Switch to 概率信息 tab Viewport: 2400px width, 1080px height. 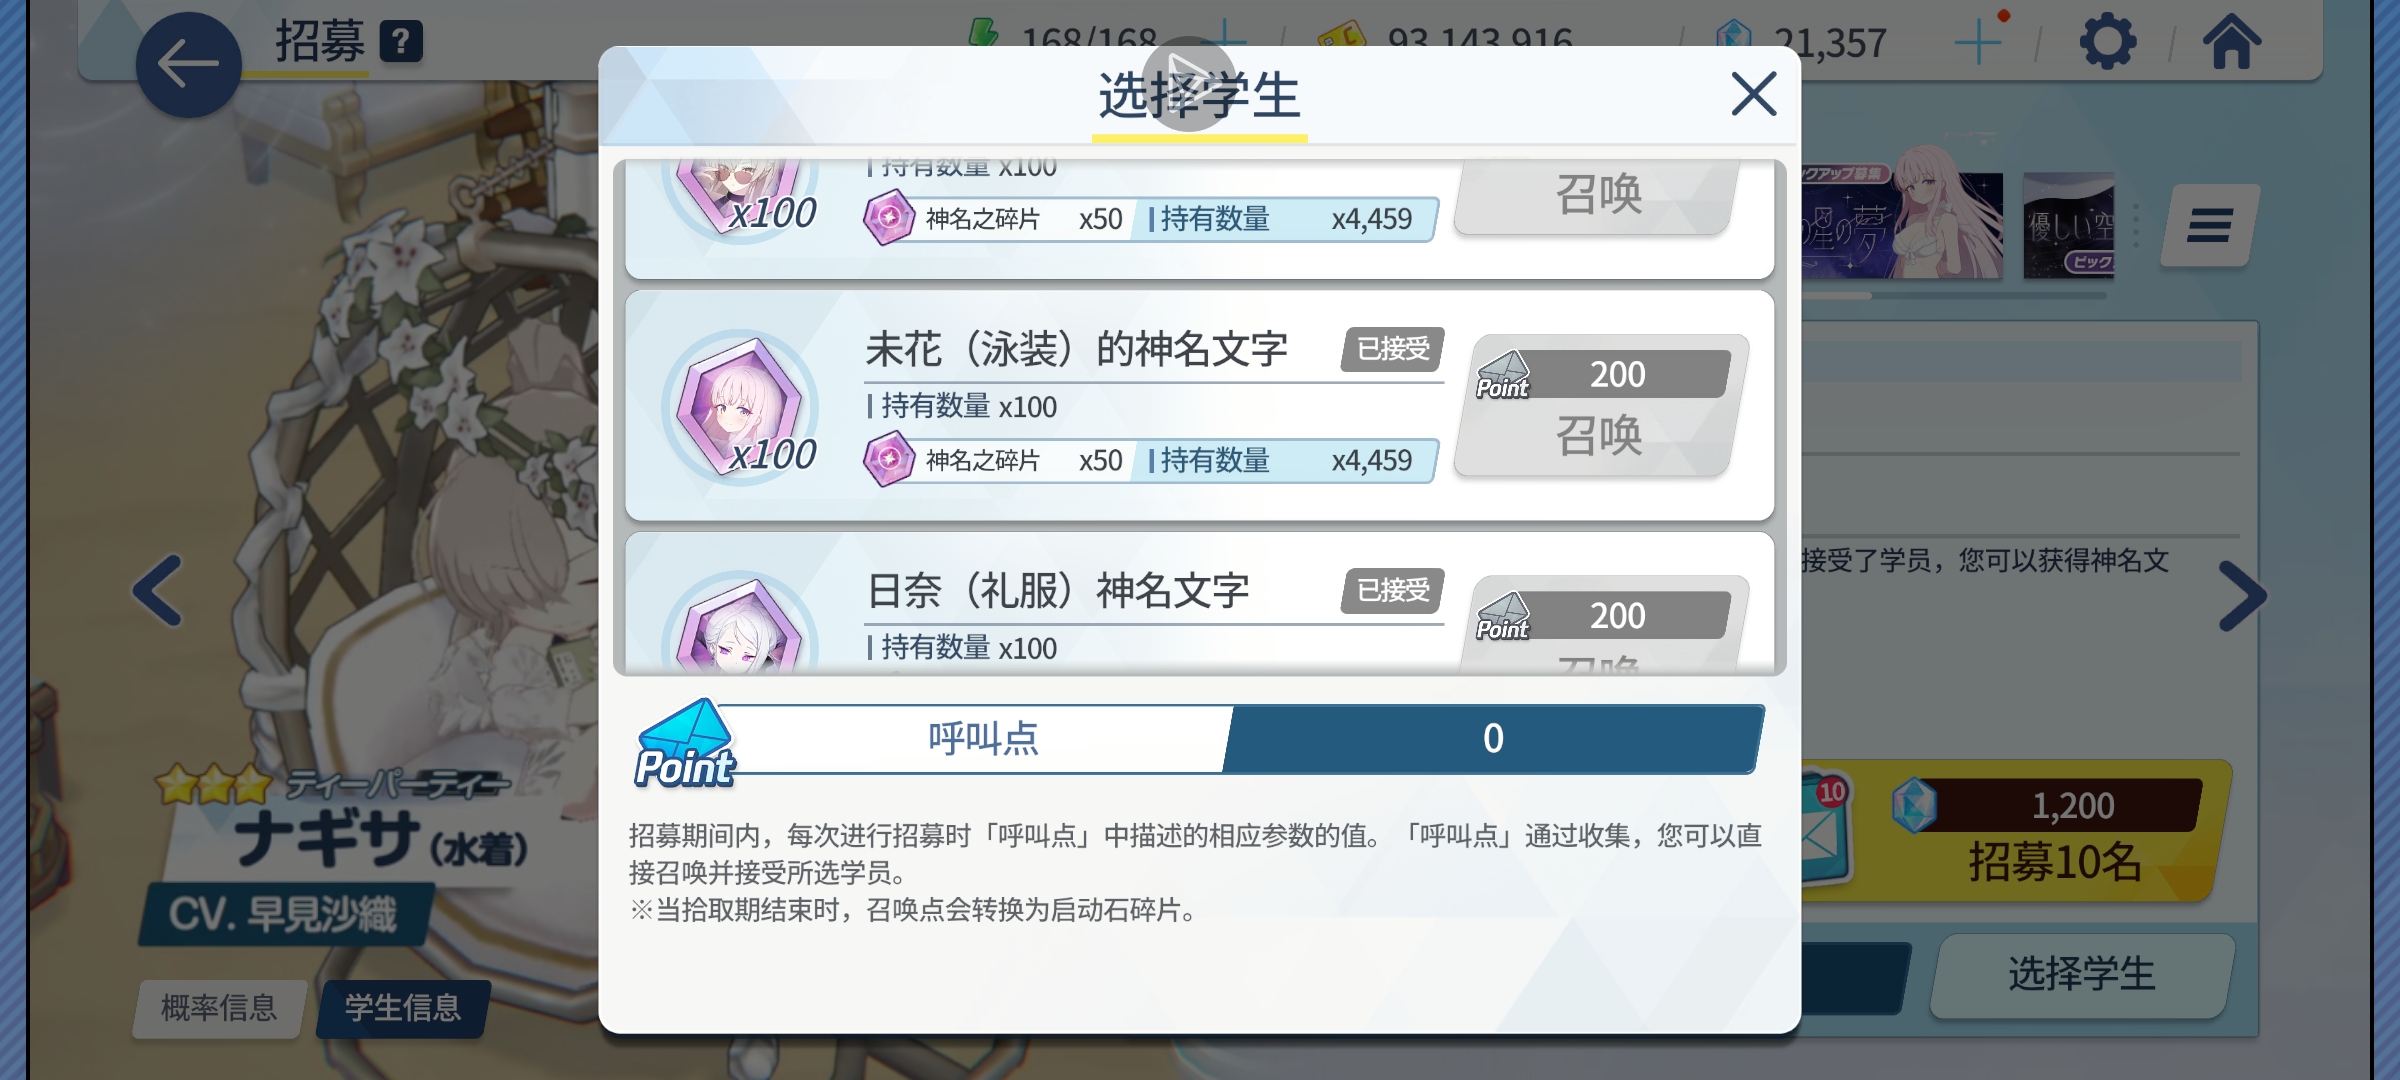tap(219, 1008)
